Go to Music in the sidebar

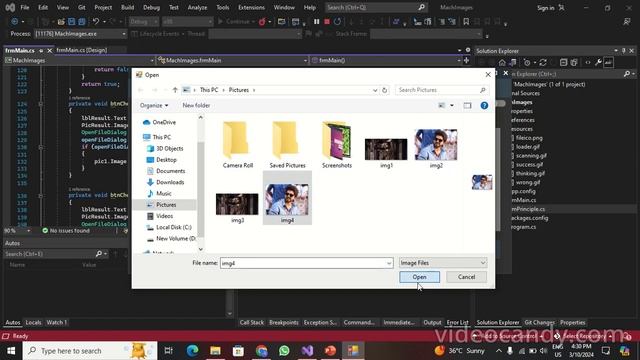(164, 193)
